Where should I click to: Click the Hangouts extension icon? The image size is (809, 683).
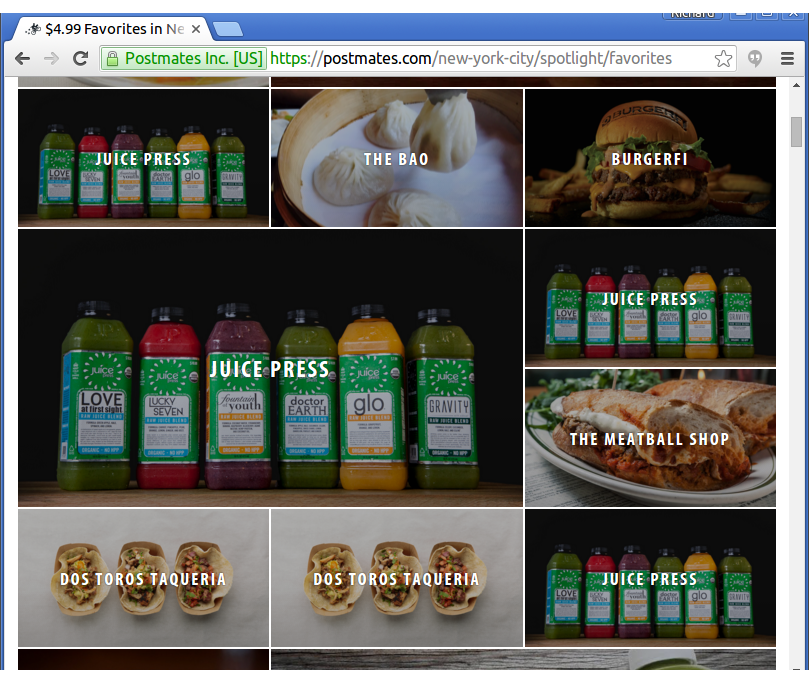pos(755,59)
